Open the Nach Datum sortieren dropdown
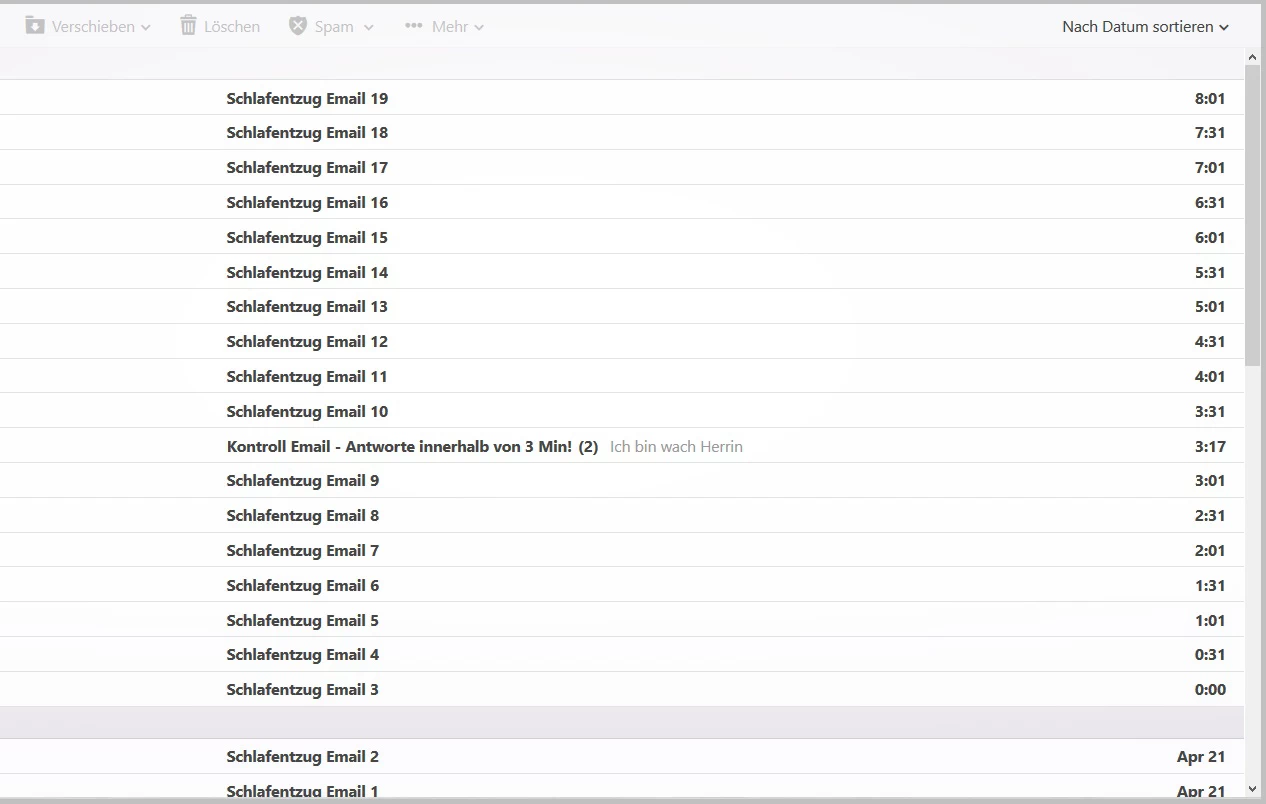Image resolution: width=1266 pixels, height=804 pixels. pos(1144,27)
